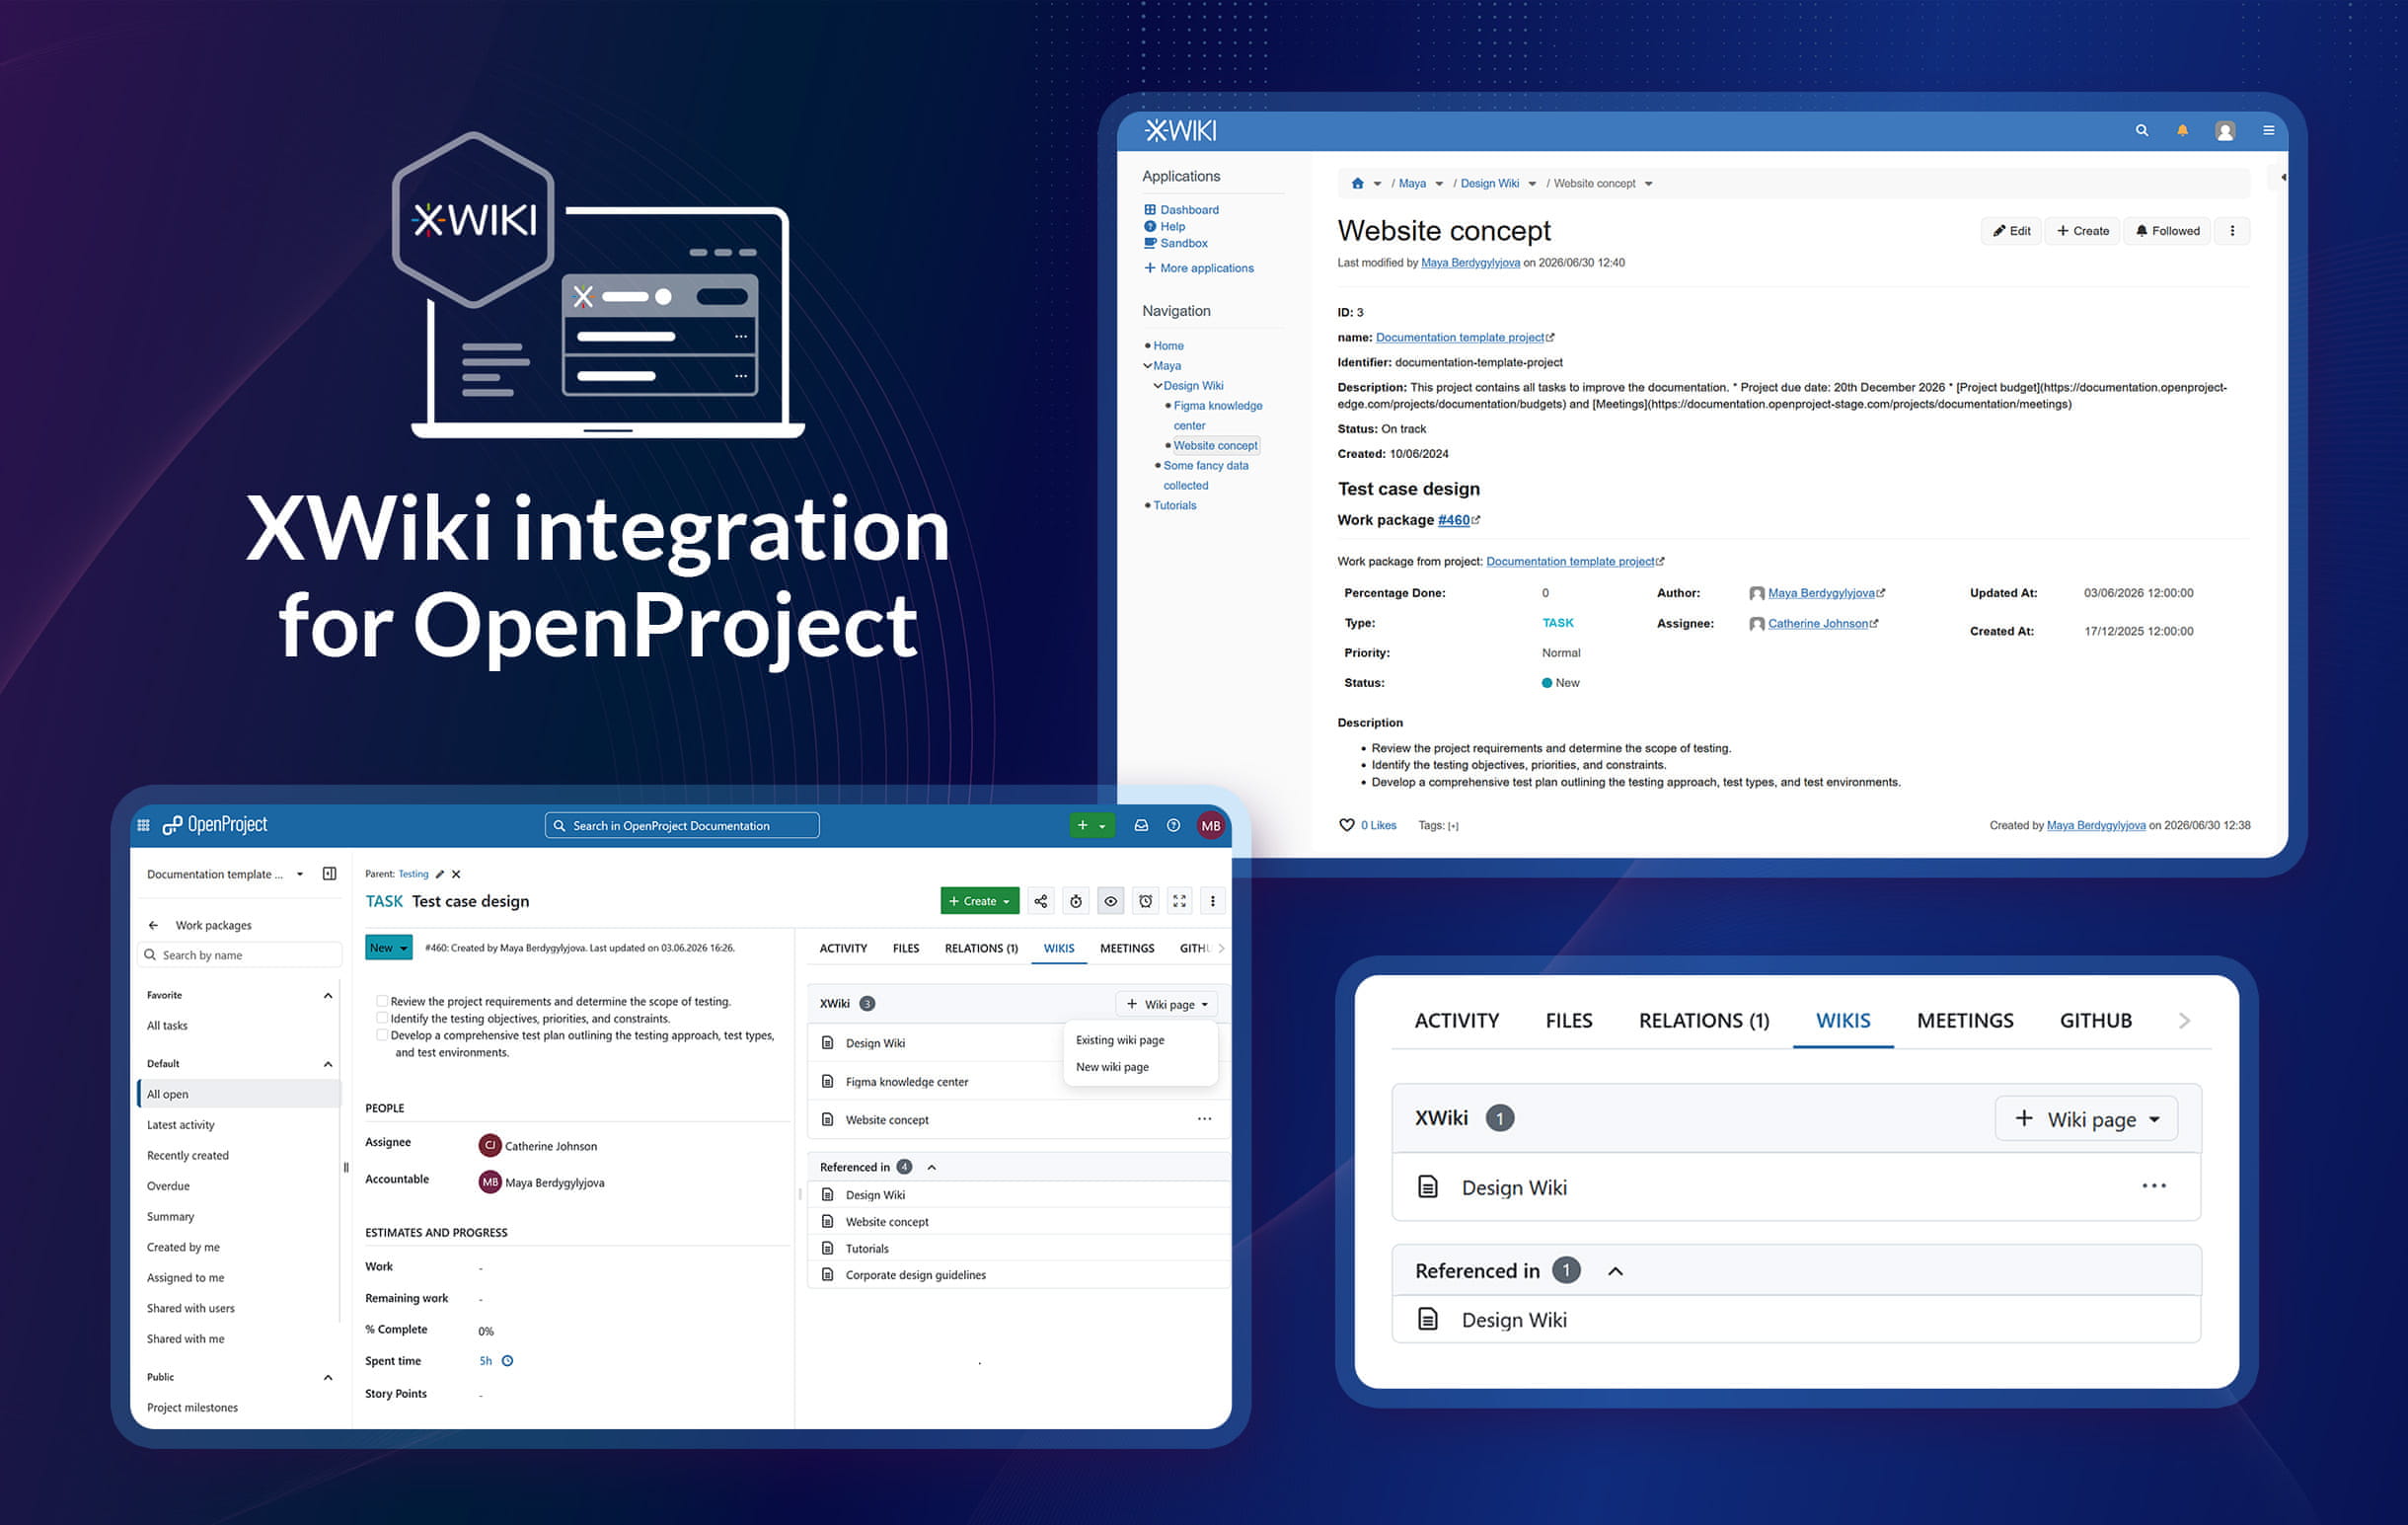The image size is (2408, 1525).
Task: Open the New status dropdown
Action: (389, 947)
